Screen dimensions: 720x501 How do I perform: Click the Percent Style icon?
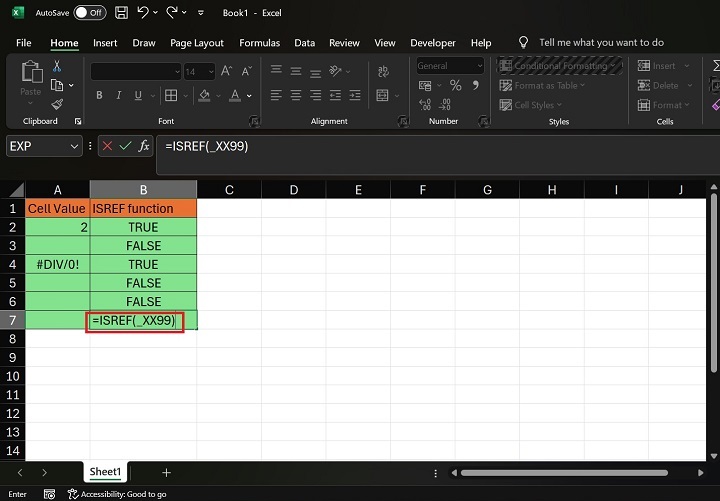[x=456, y=85]
